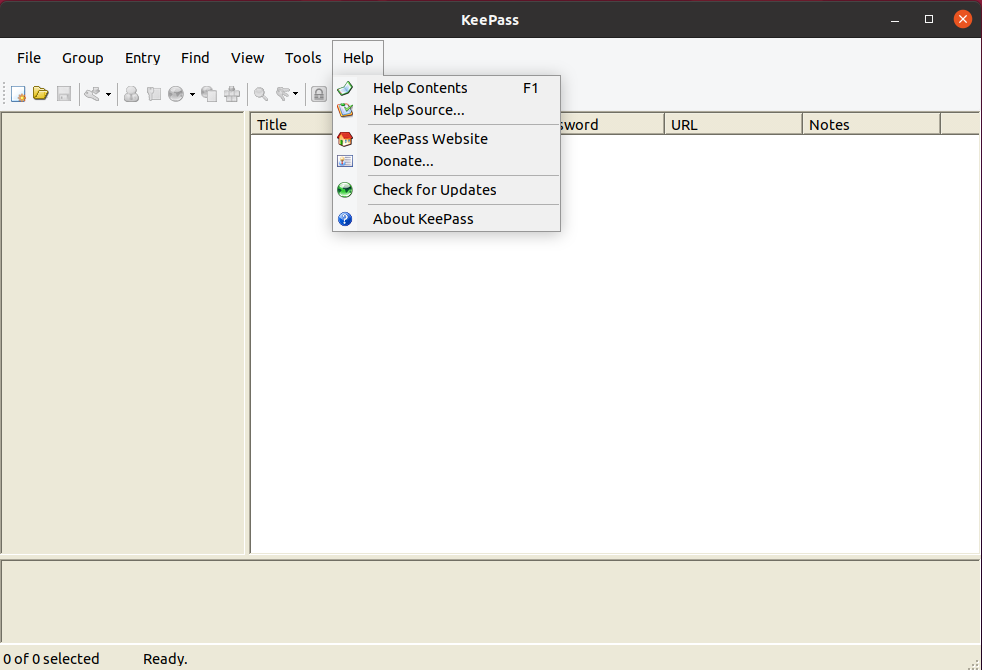
Task: Minimize the KeePass window
Action: 895,19
